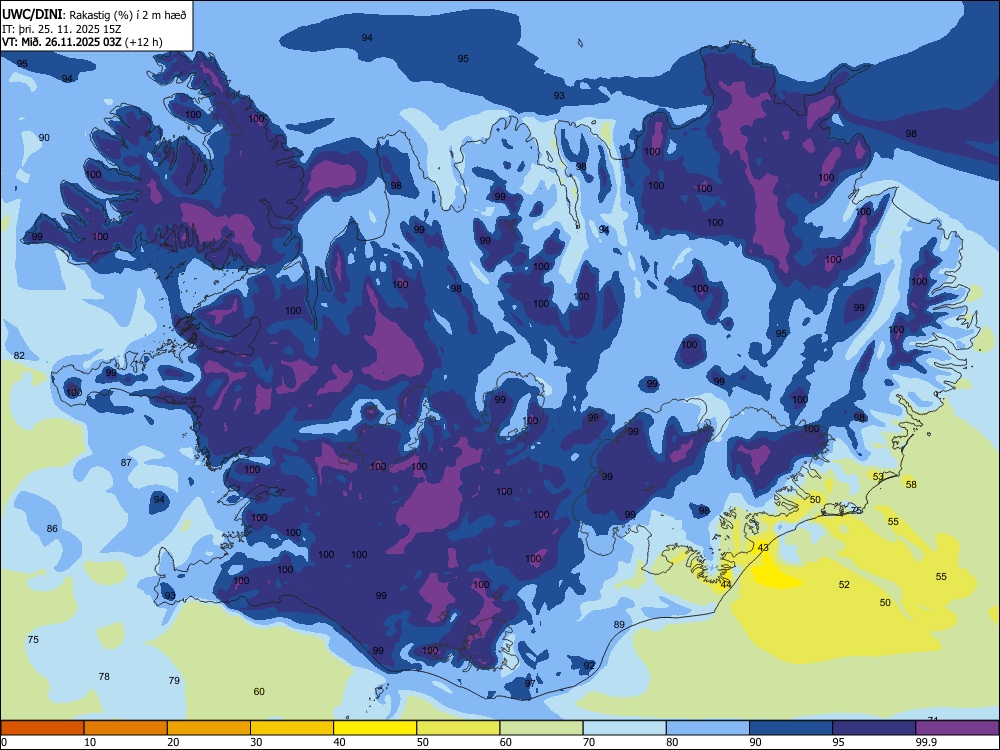Click the '40' legend tick label
The width and height of the screenshot is (1000, 750).
[x=340, y=742]
